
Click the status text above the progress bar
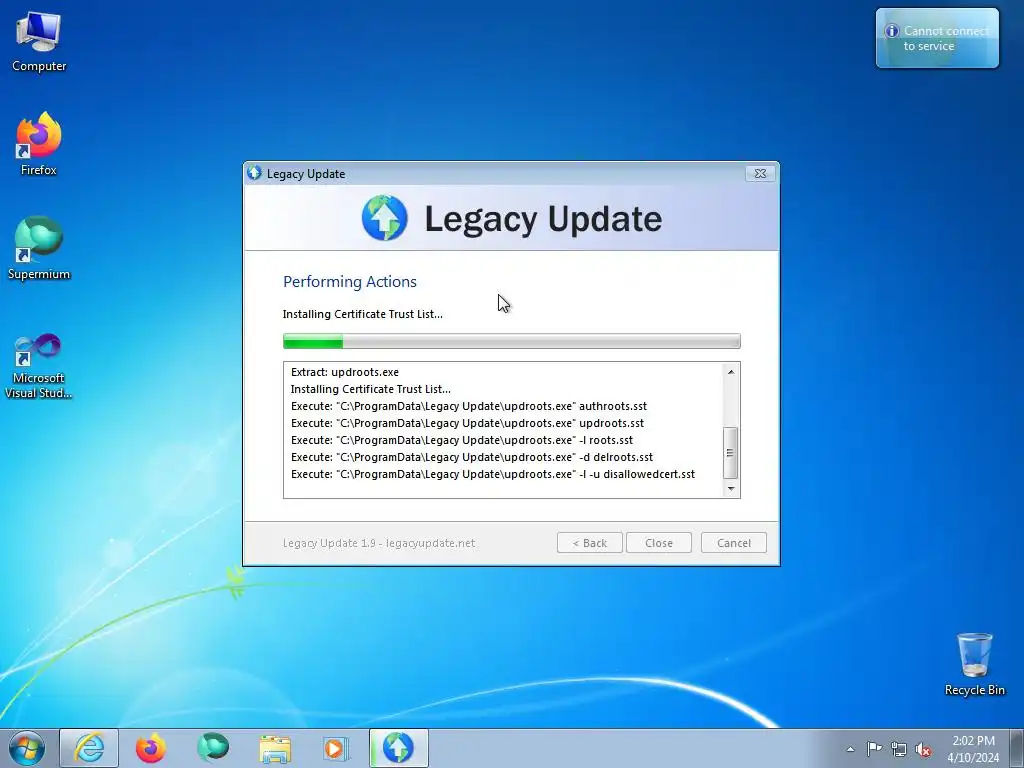pyautogui.click(x=362, y=314)
